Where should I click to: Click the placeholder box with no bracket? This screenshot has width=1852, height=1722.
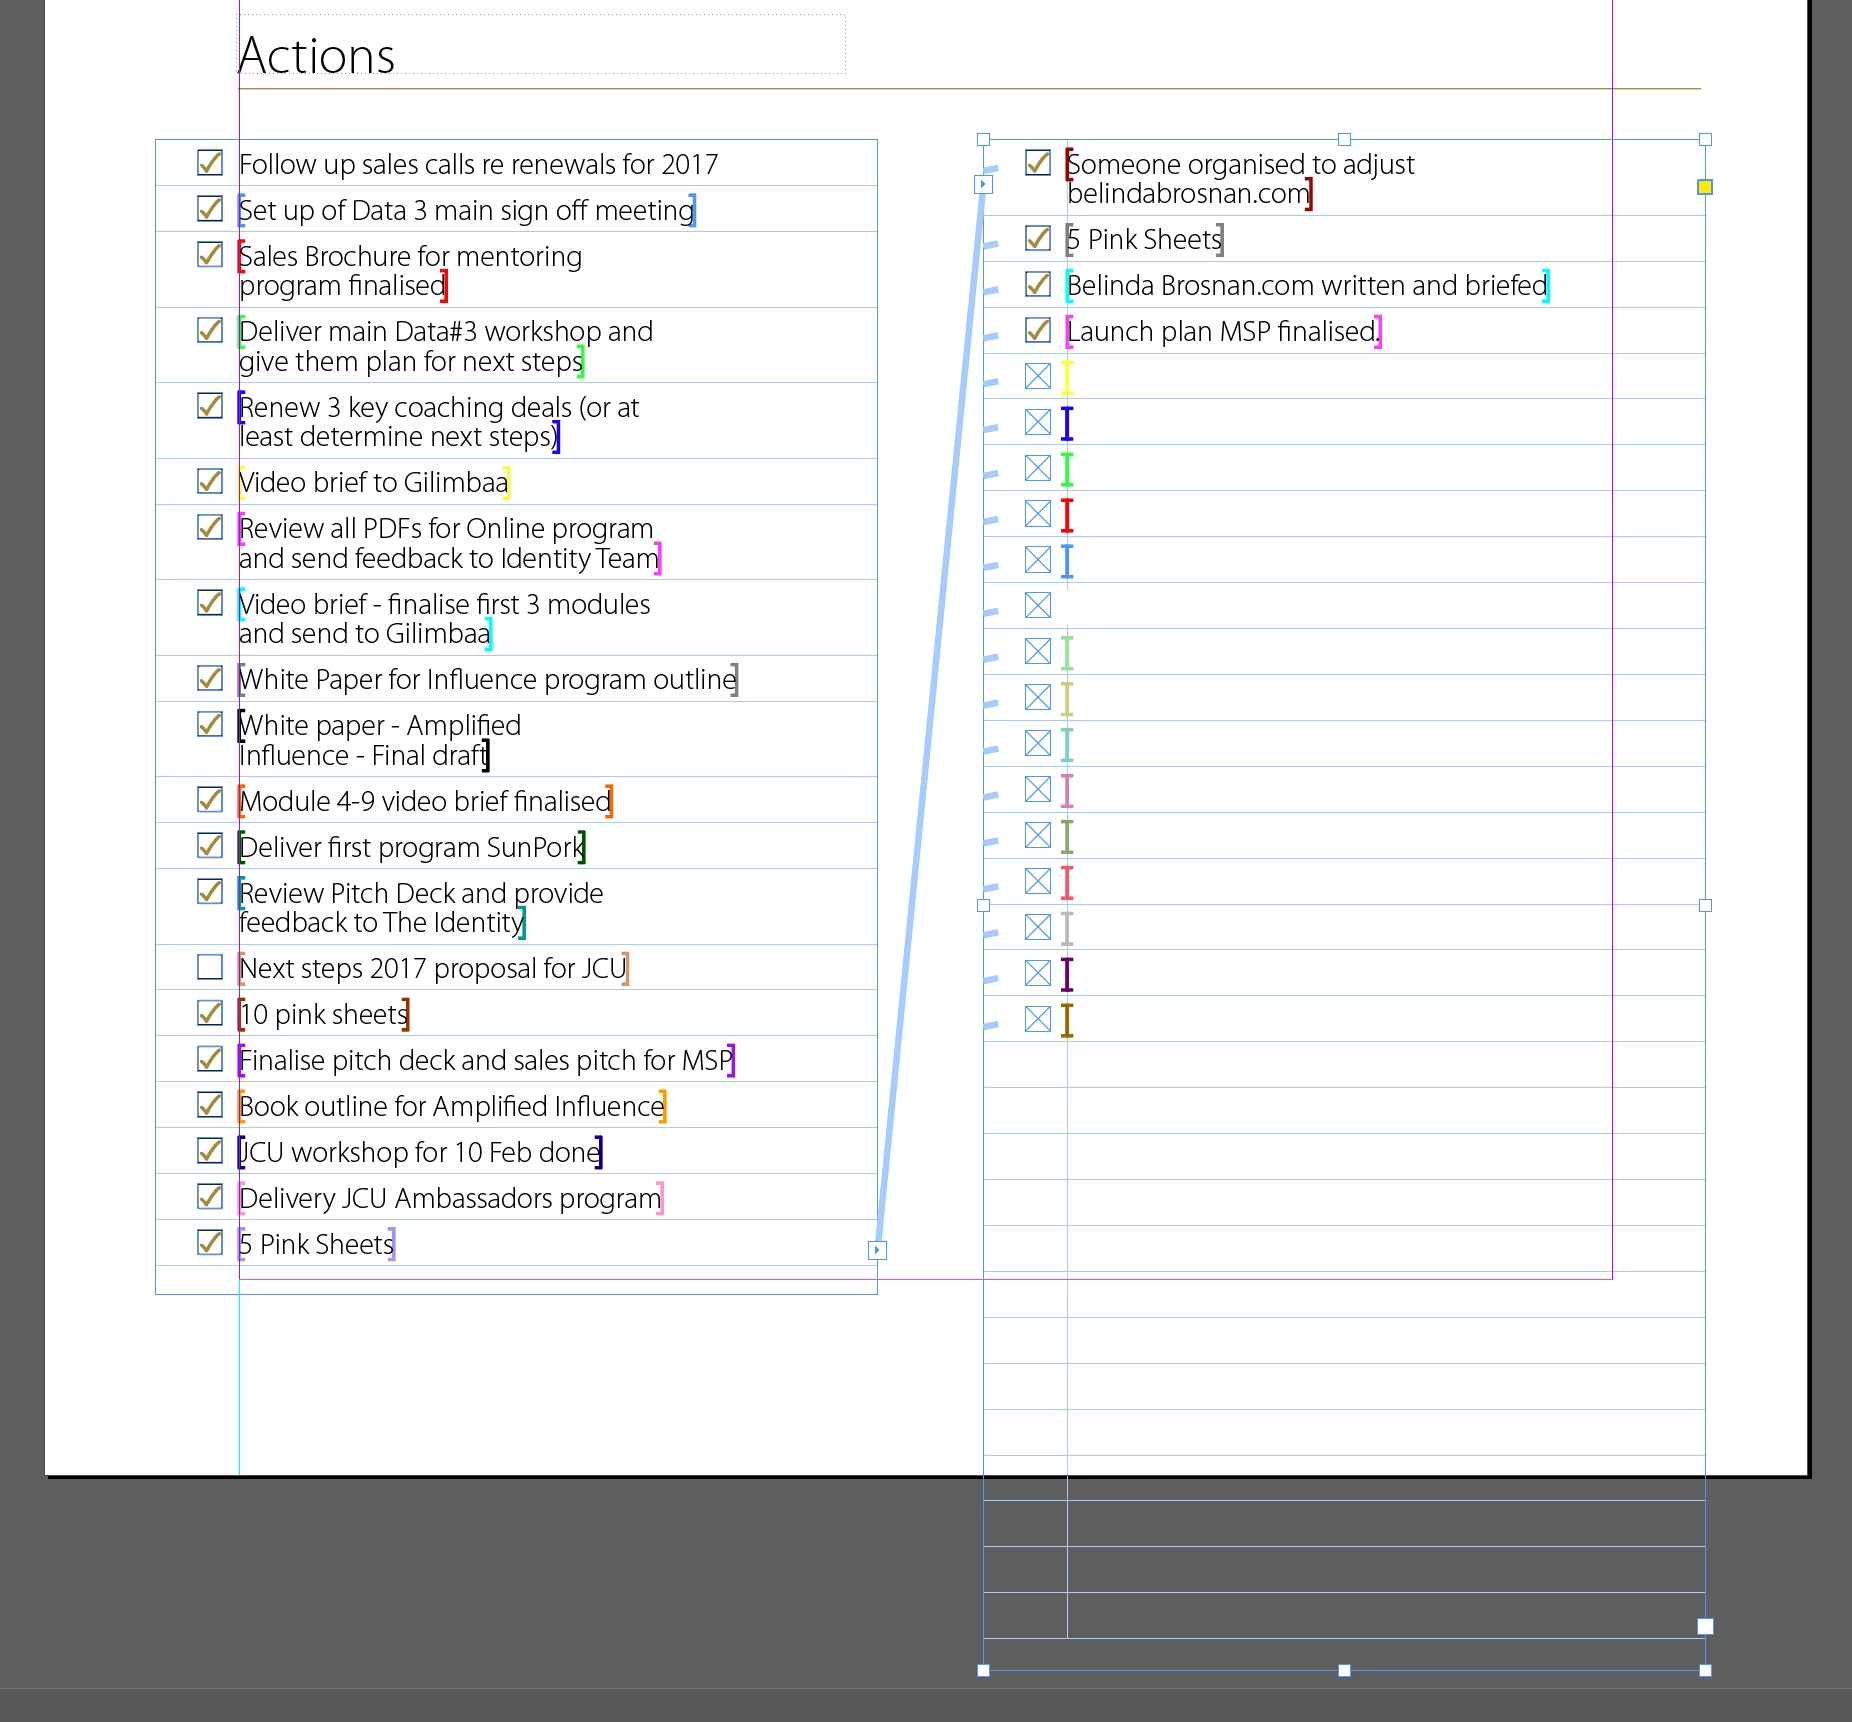(x=1038, y=605)
